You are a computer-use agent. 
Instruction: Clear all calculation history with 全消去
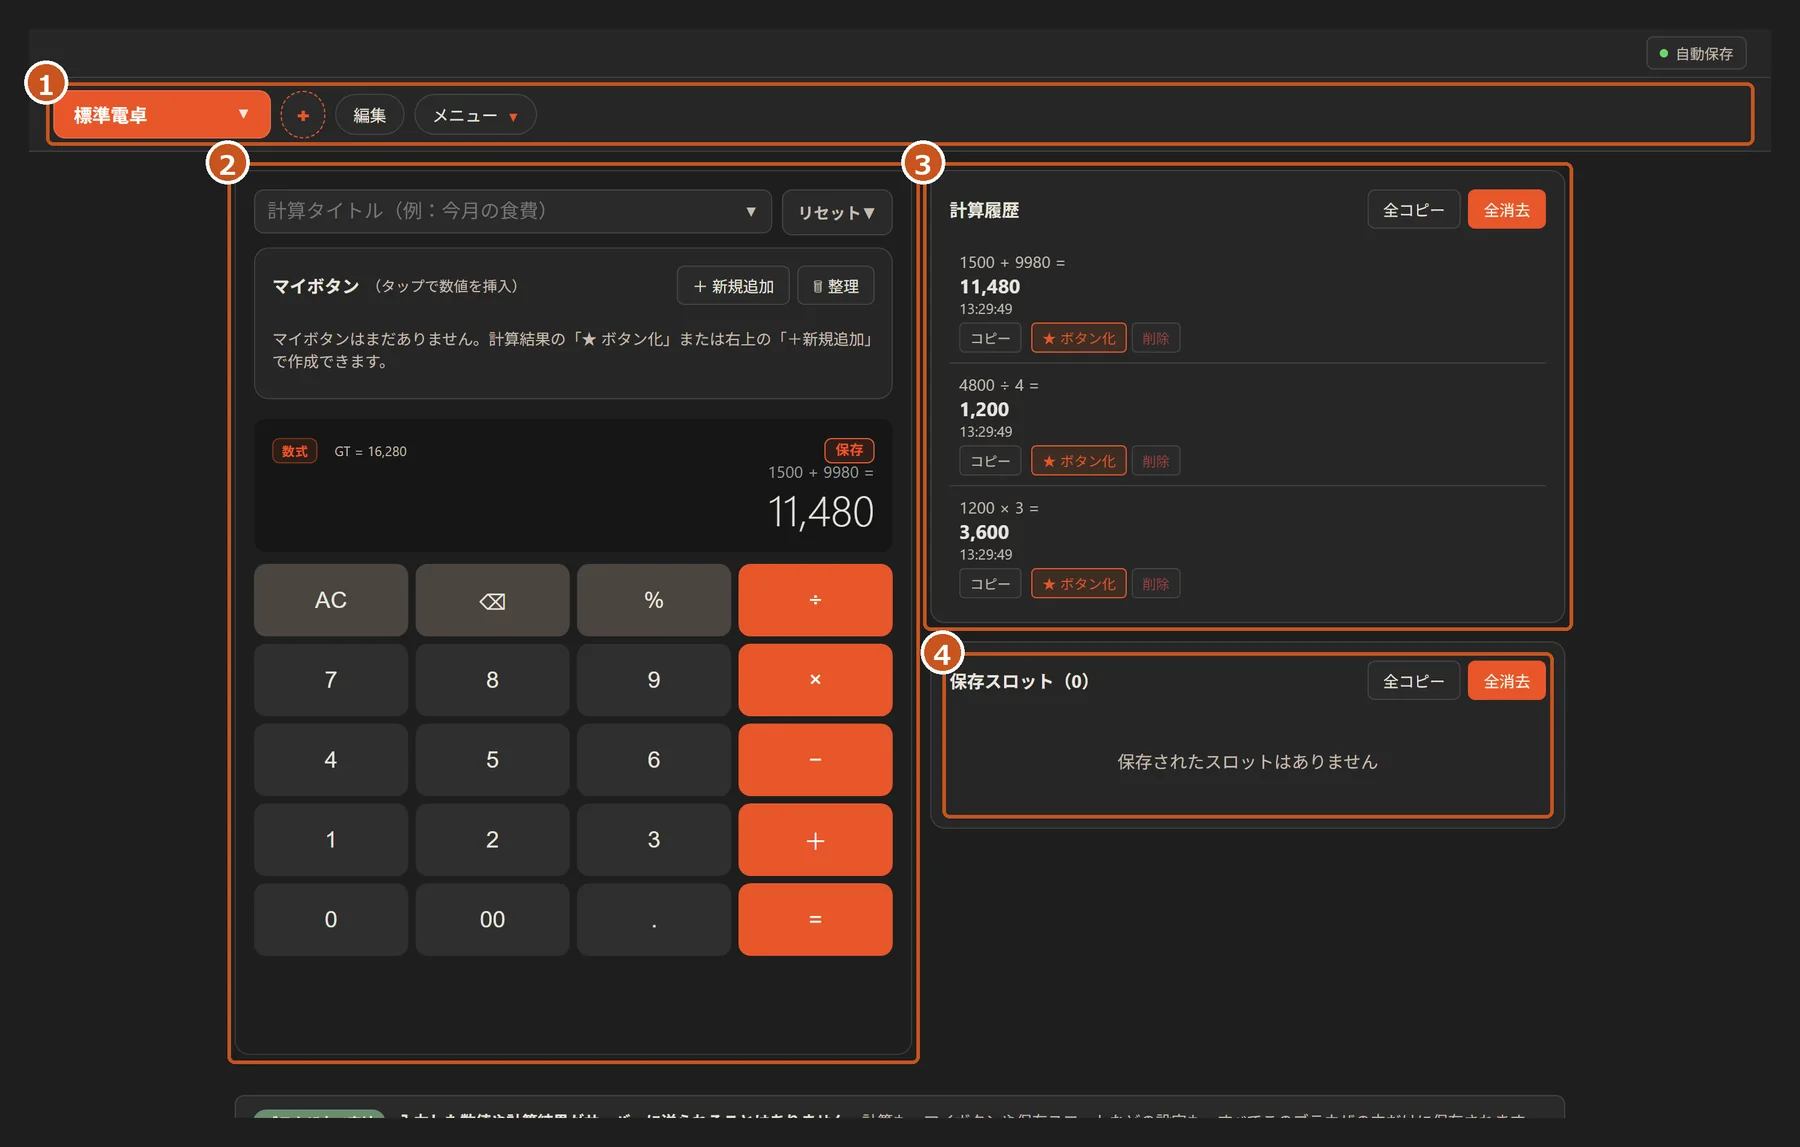point(1506,210)
